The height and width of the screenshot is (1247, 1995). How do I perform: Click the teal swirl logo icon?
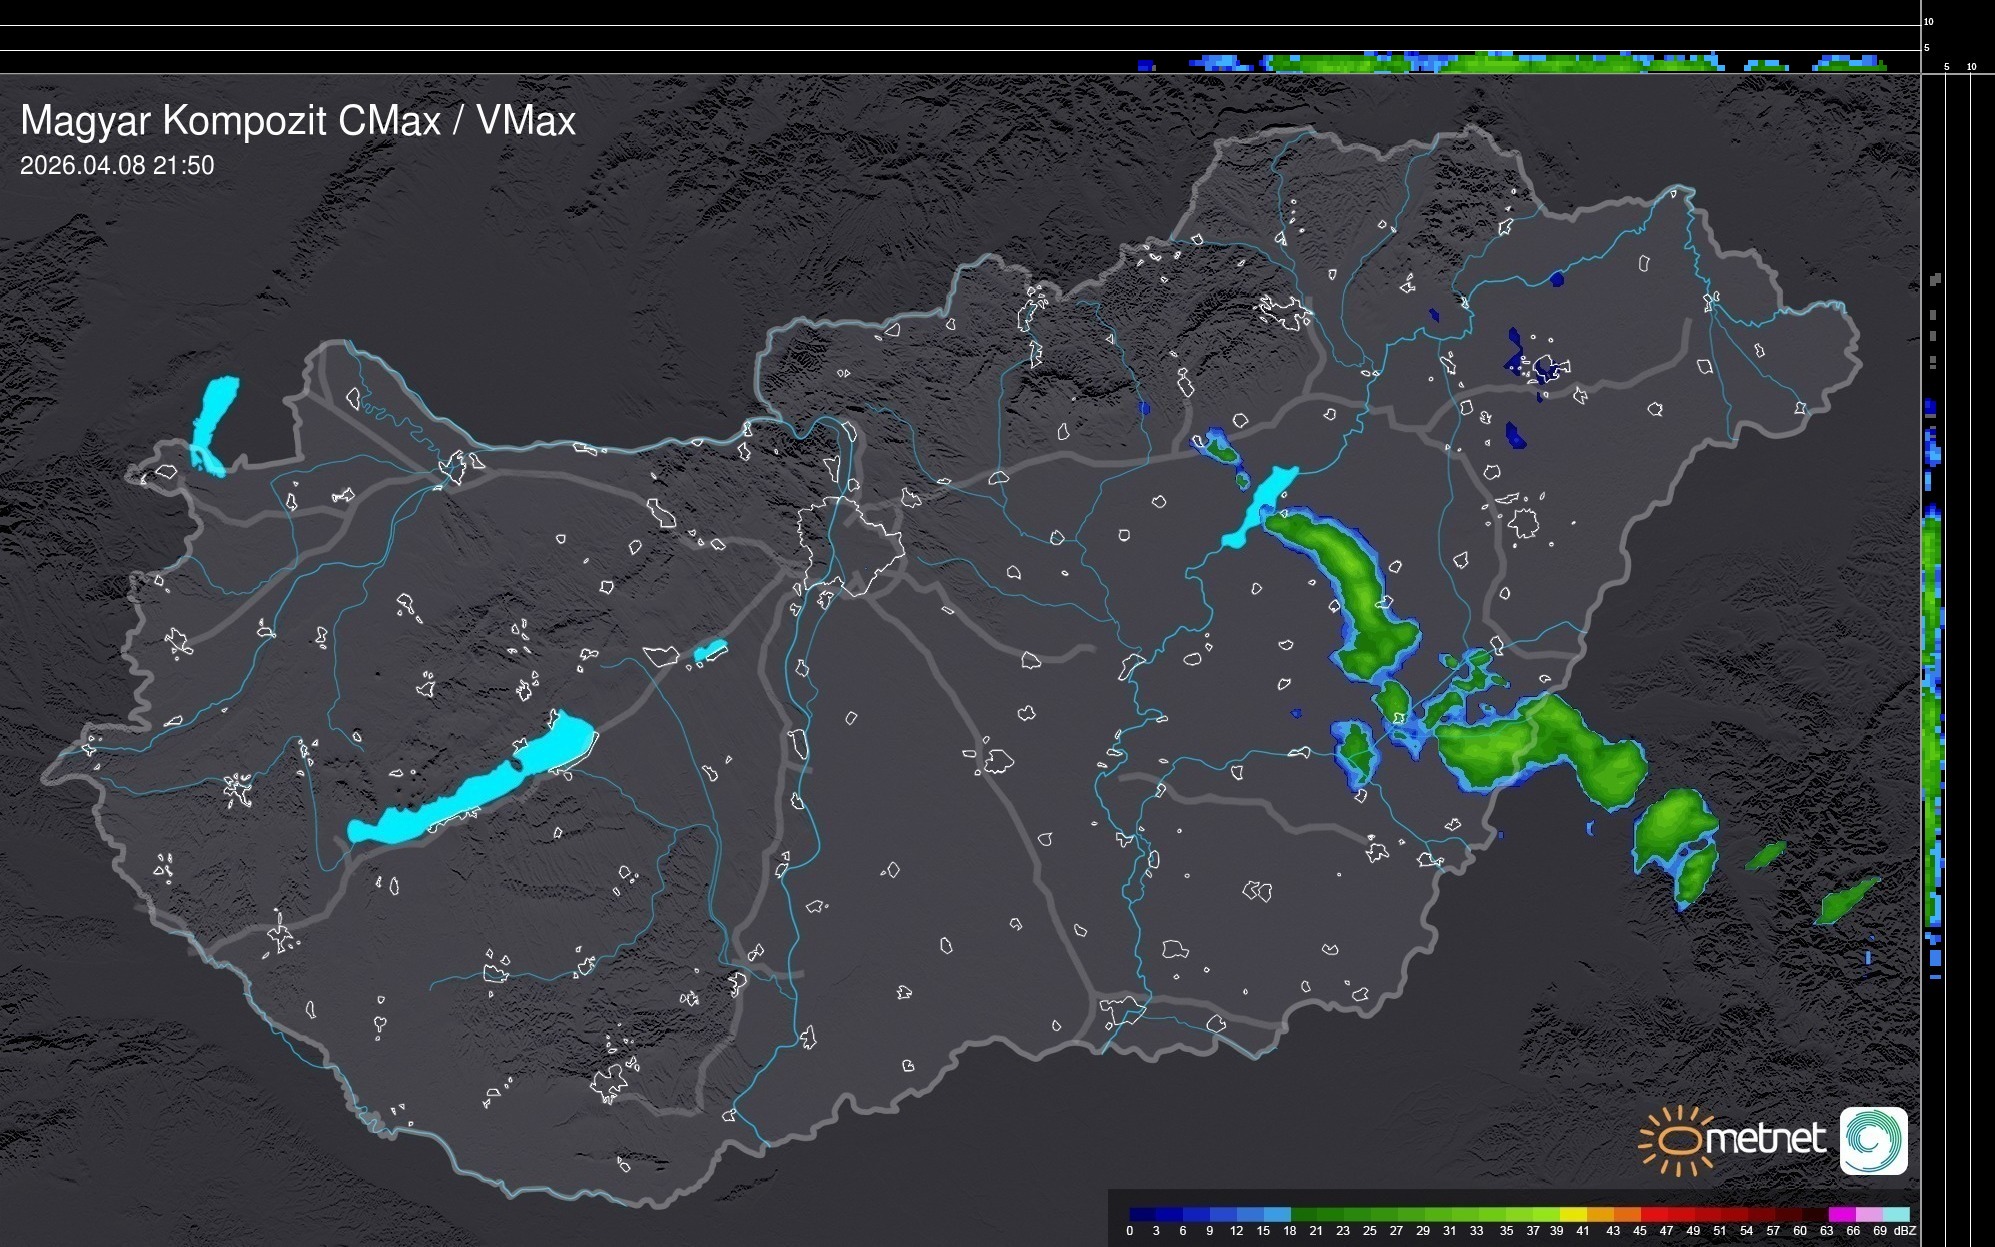click(1873, 1140)
